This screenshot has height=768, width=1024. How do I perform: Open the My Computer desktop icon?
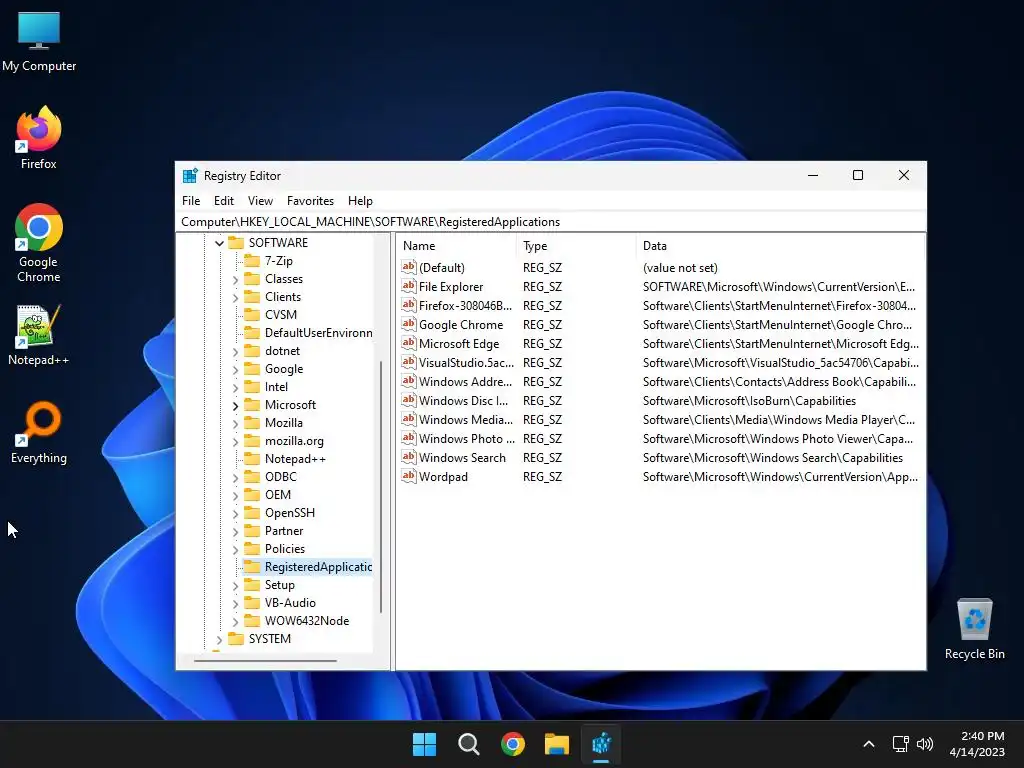click(39, 40)
